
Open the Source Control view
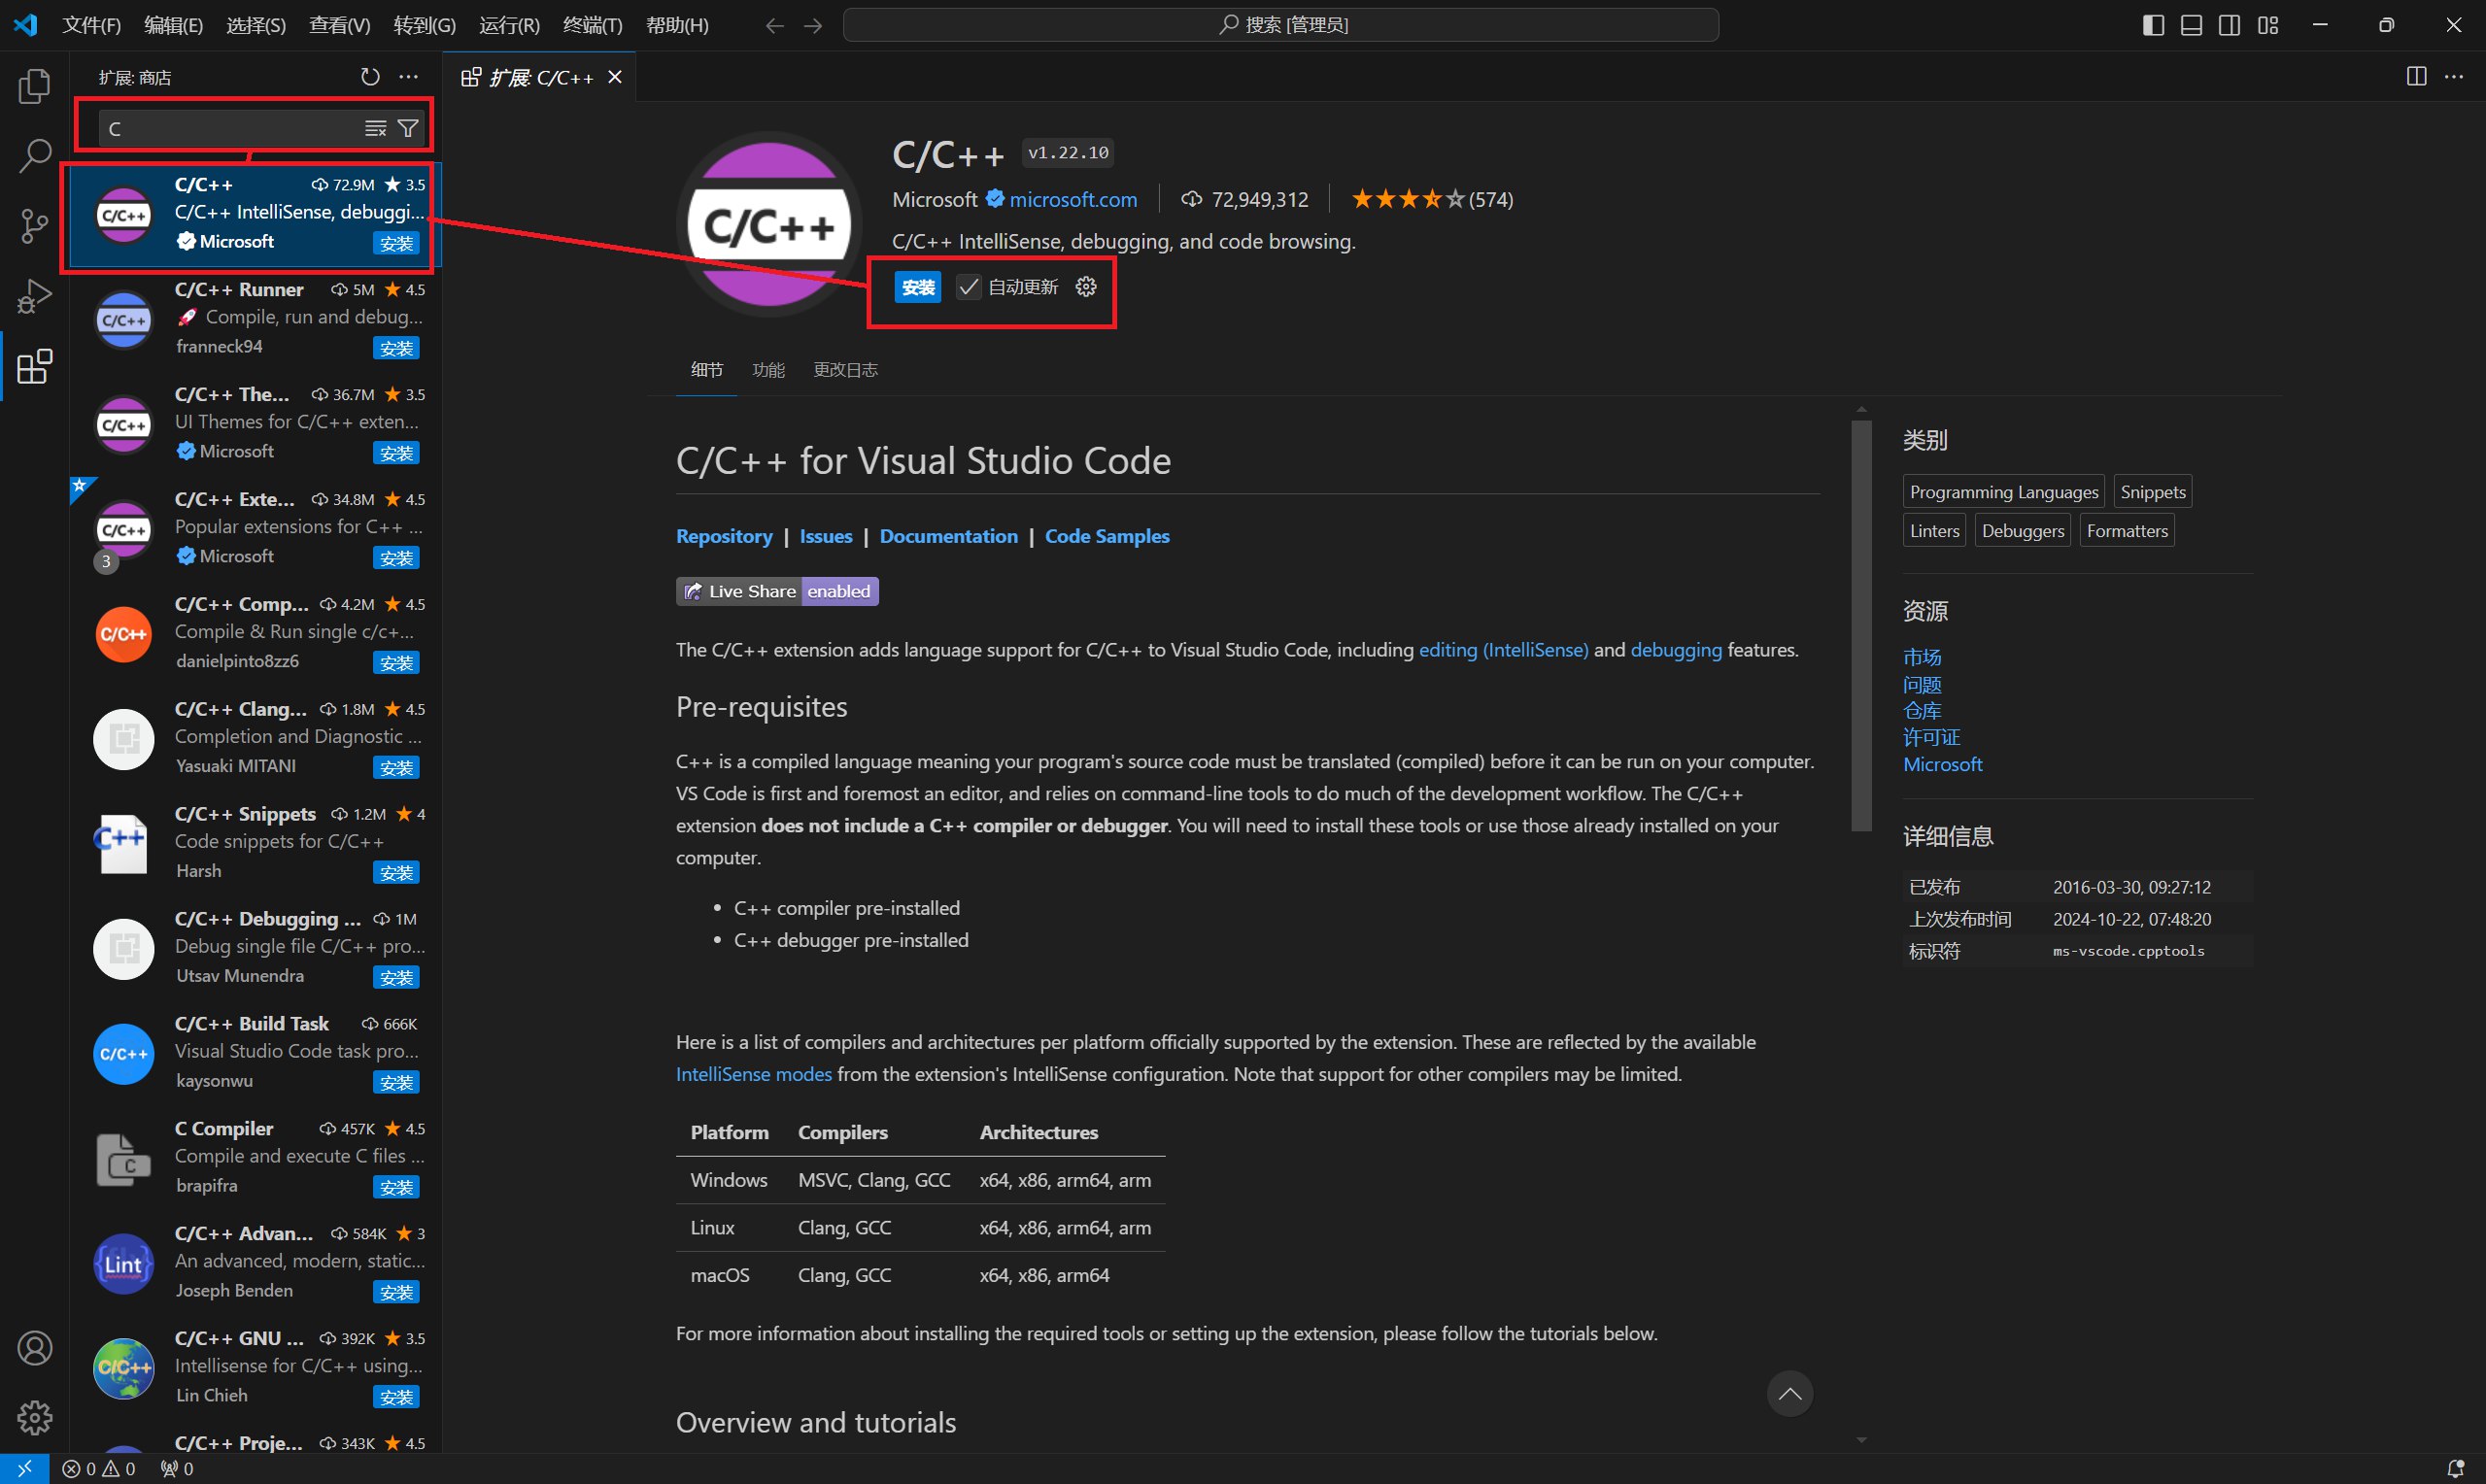[34, 226]
